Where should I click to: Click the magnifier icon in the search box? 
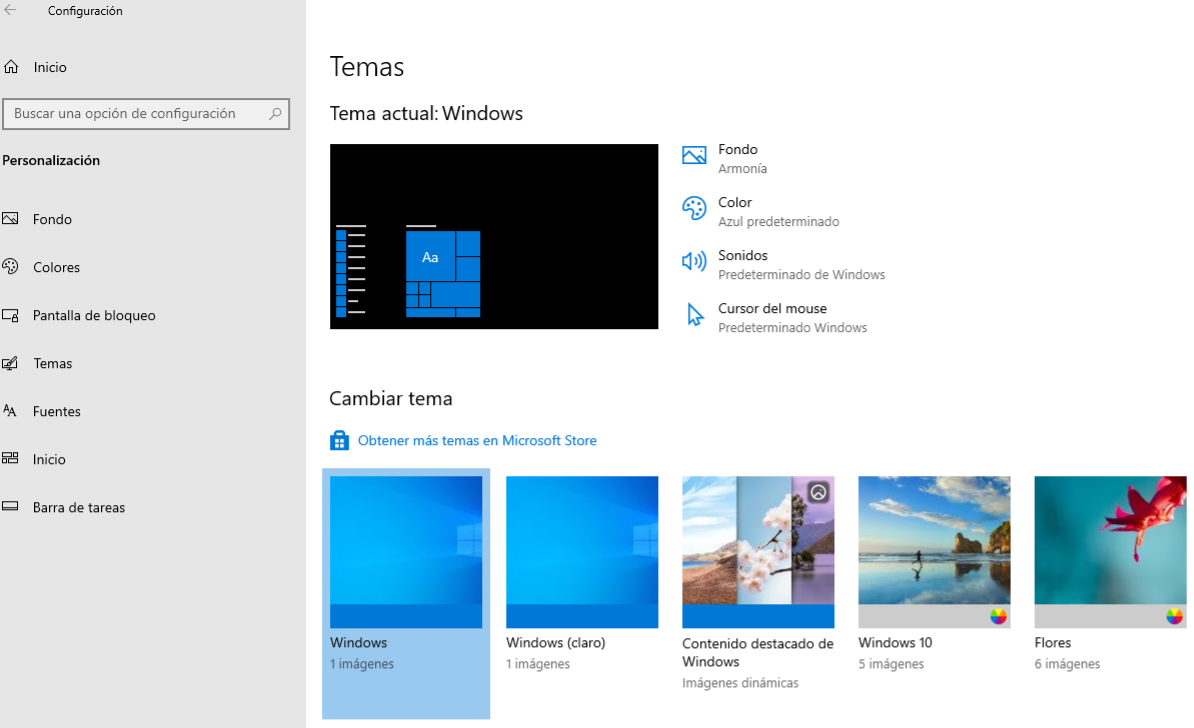click(275, 113)
